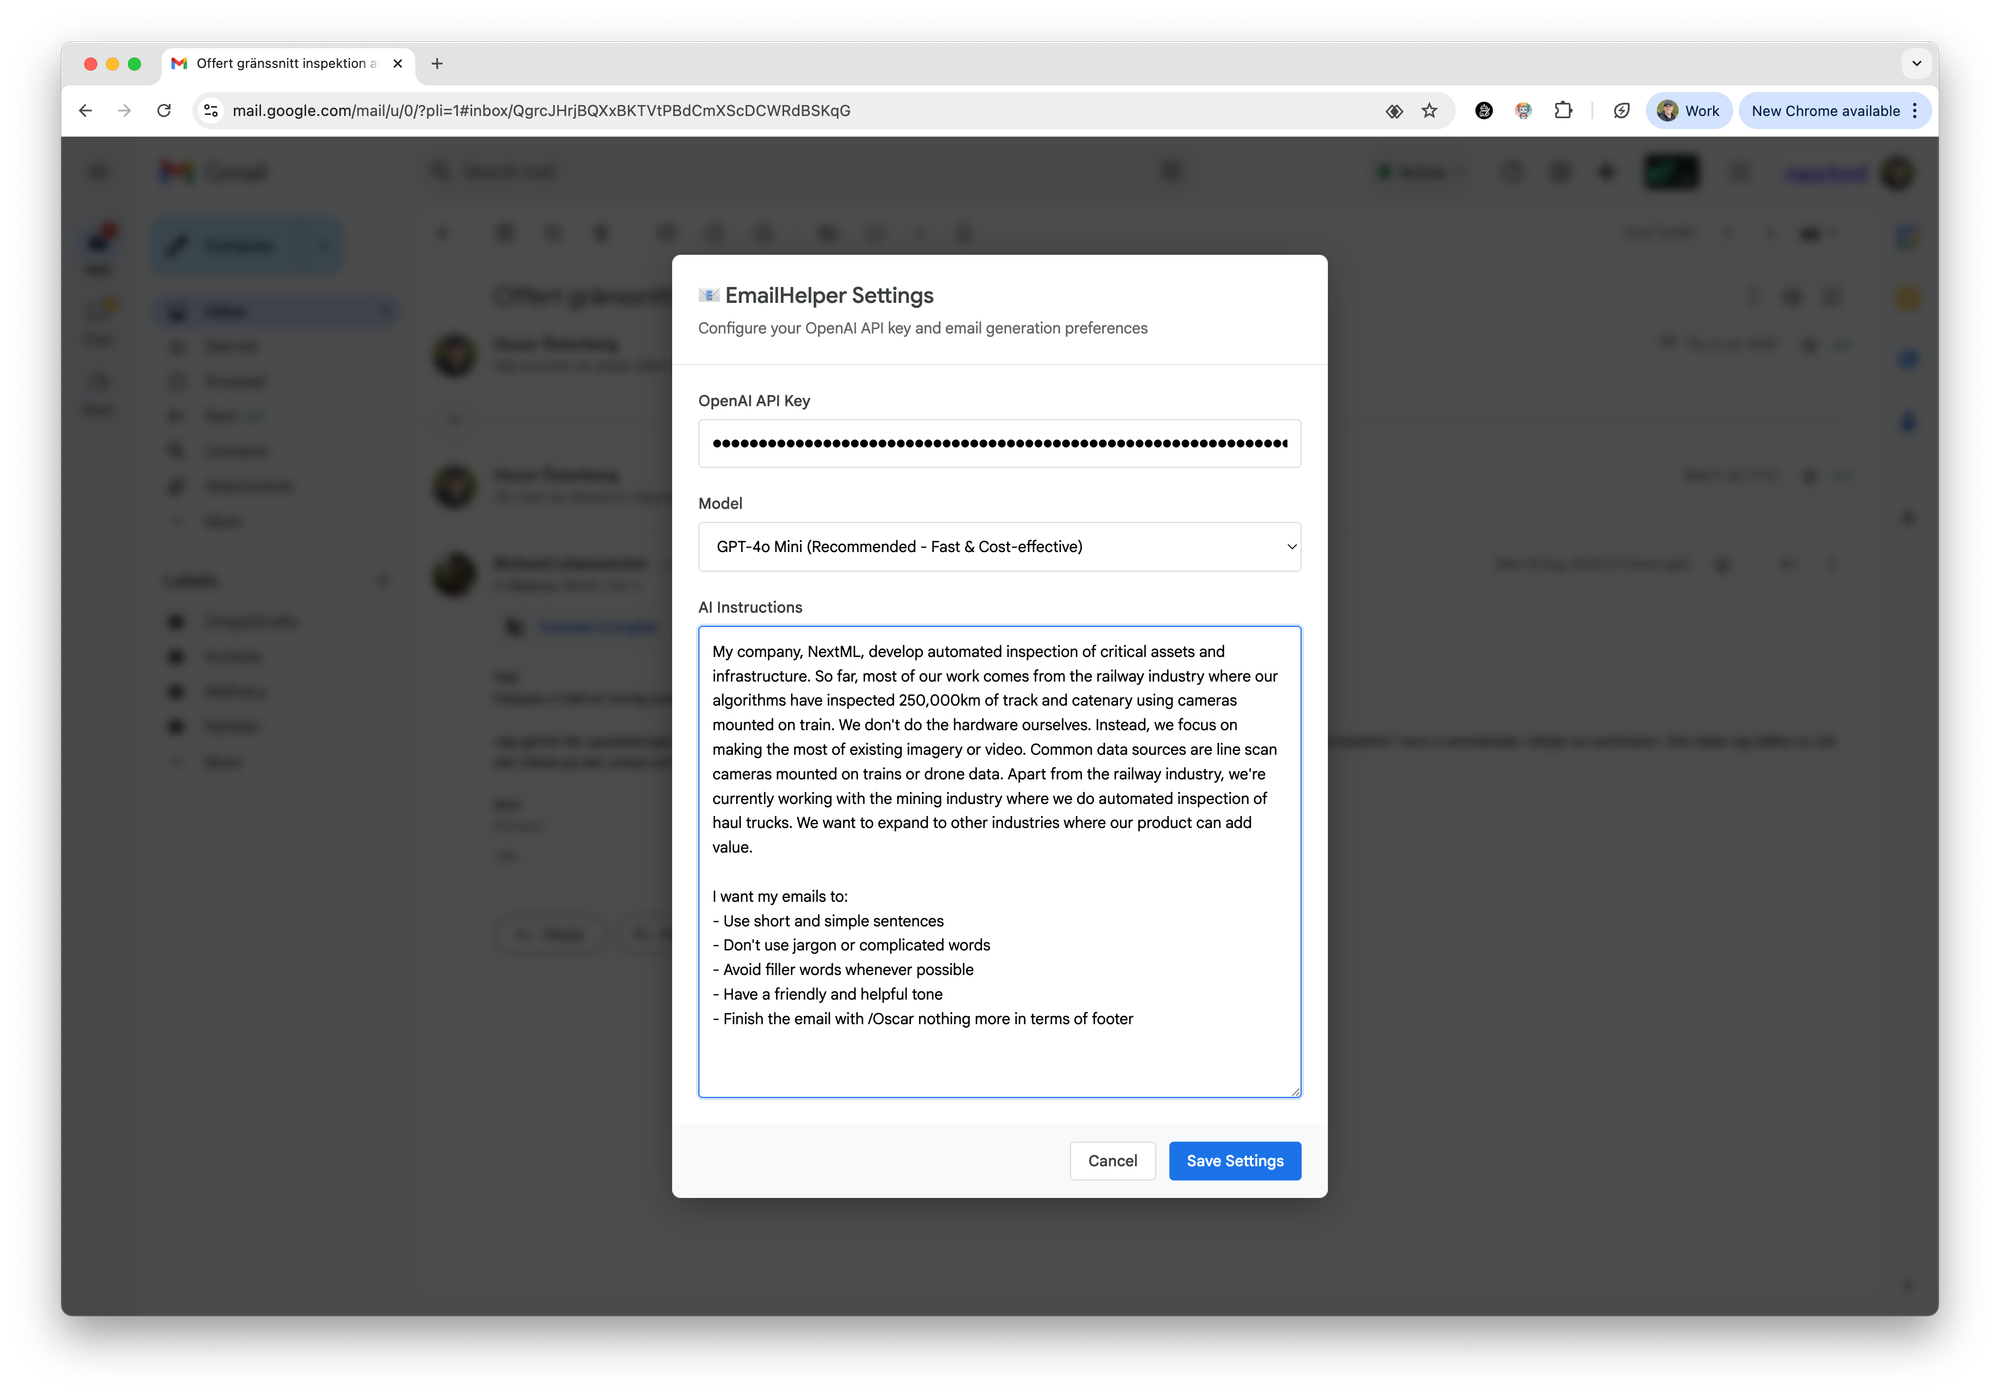Open the Extensions puzzle piece menu
Viewport: 2000px width, 1397px height.
1563,111
